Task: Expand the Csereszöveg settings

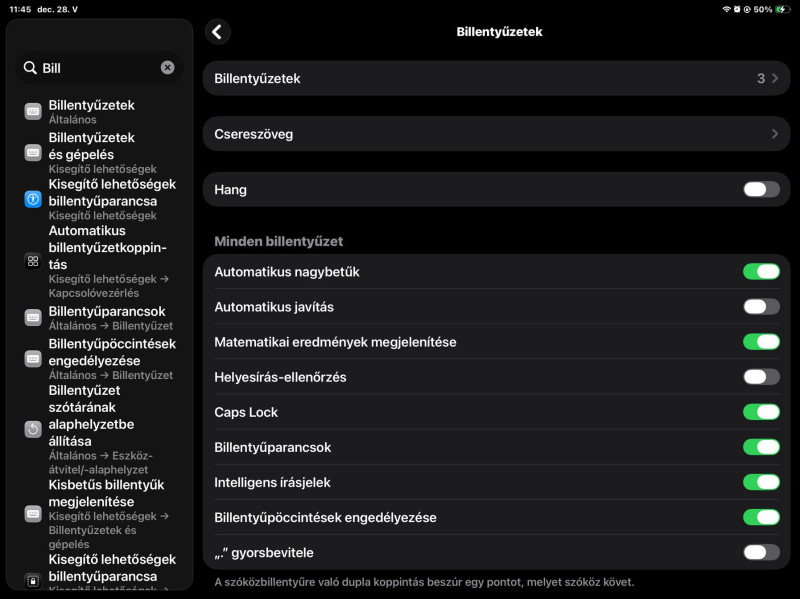Action: click(x=496, y=134)
